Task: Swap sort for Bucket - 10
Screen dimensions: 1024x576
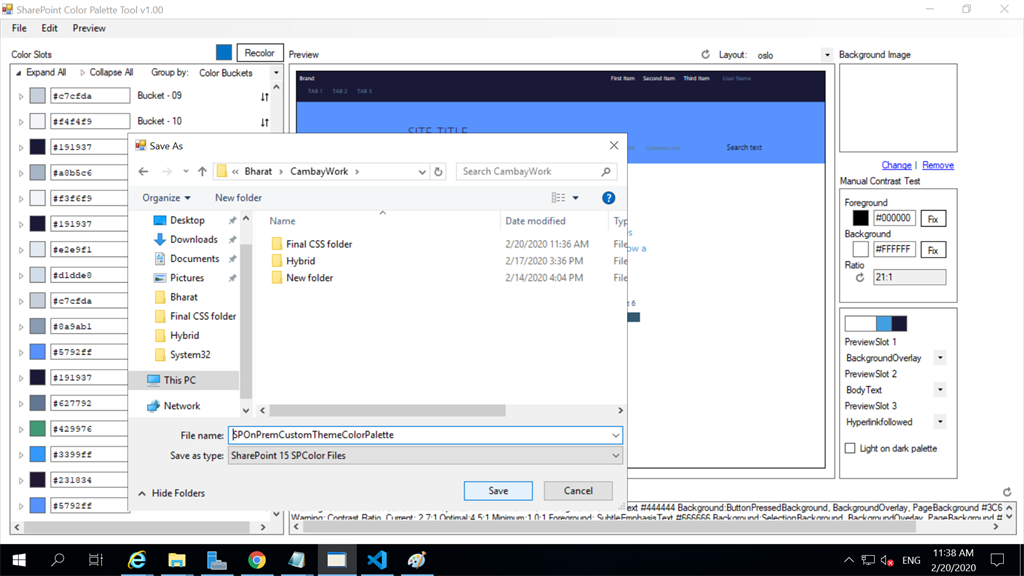Action: [264, 122]
